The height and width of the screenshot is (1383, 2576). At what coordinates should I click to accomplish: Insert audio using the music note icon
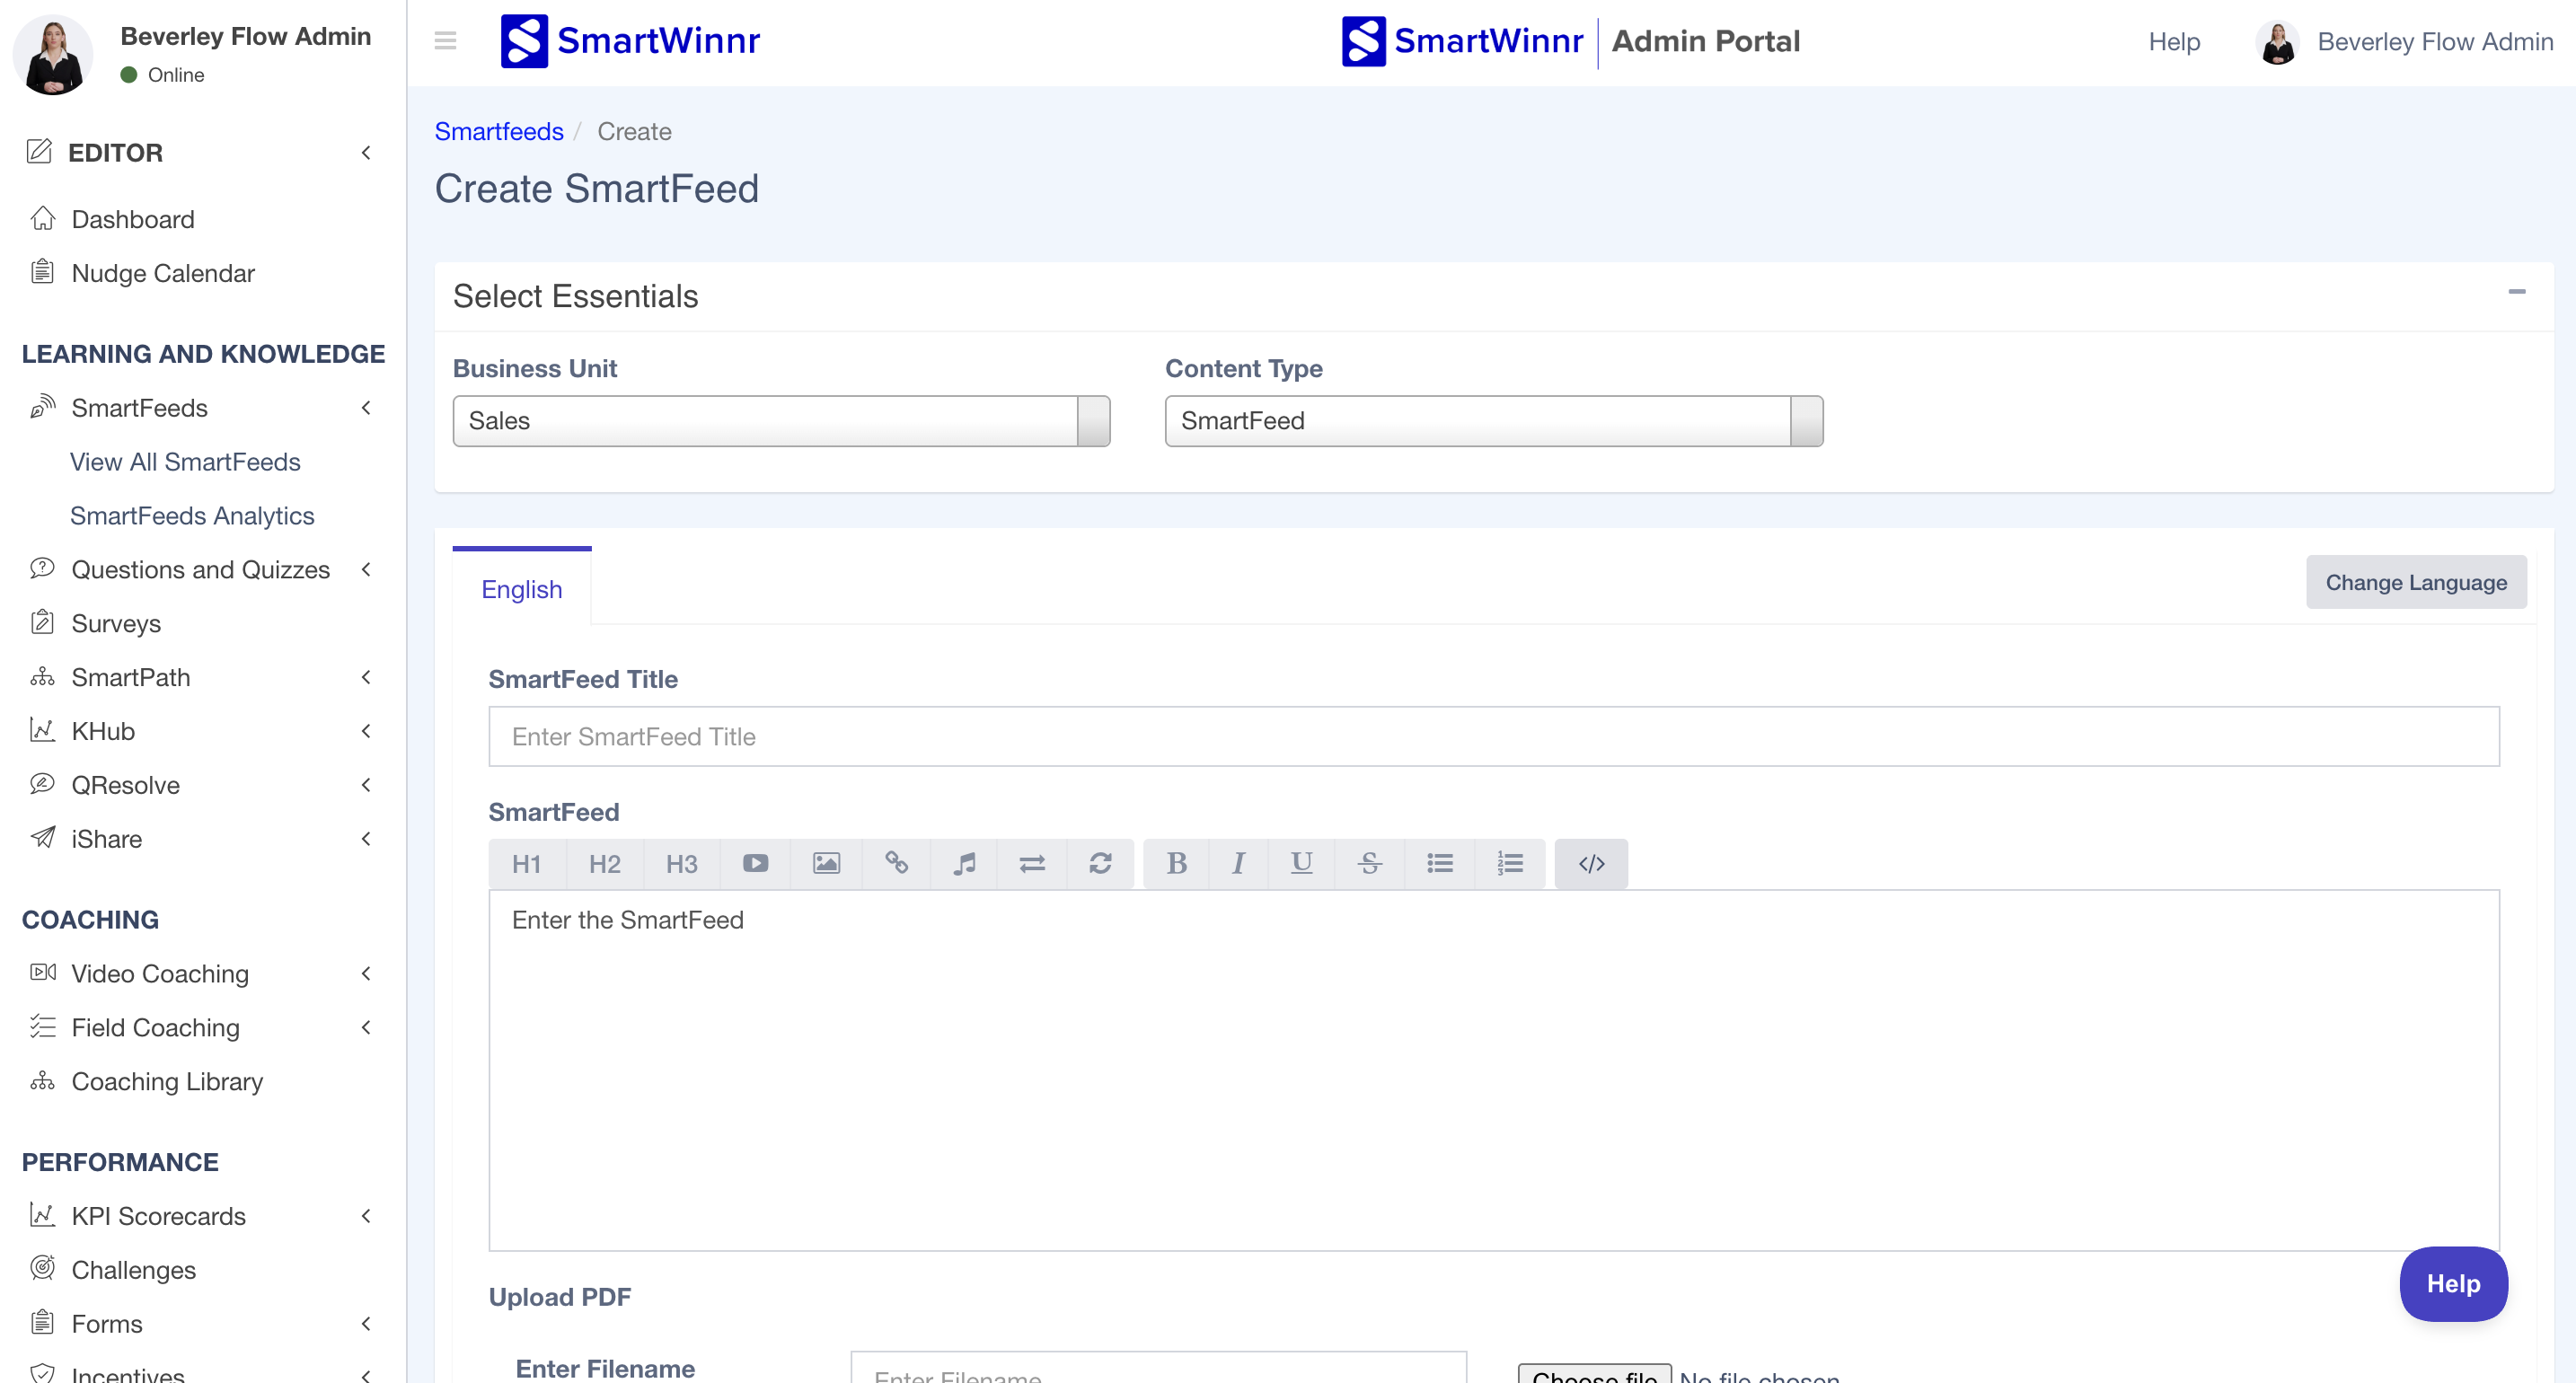pos(964,863)
